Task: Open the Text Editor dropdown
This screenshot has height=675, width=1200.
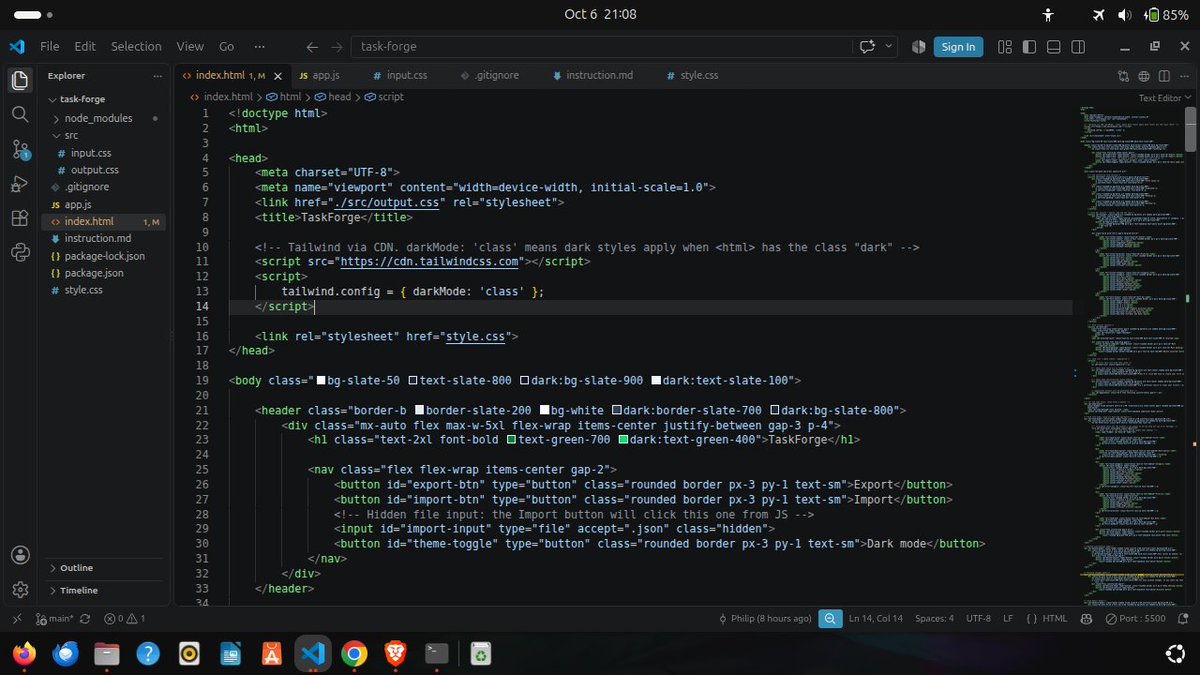Action: [x=1165, y=98]
